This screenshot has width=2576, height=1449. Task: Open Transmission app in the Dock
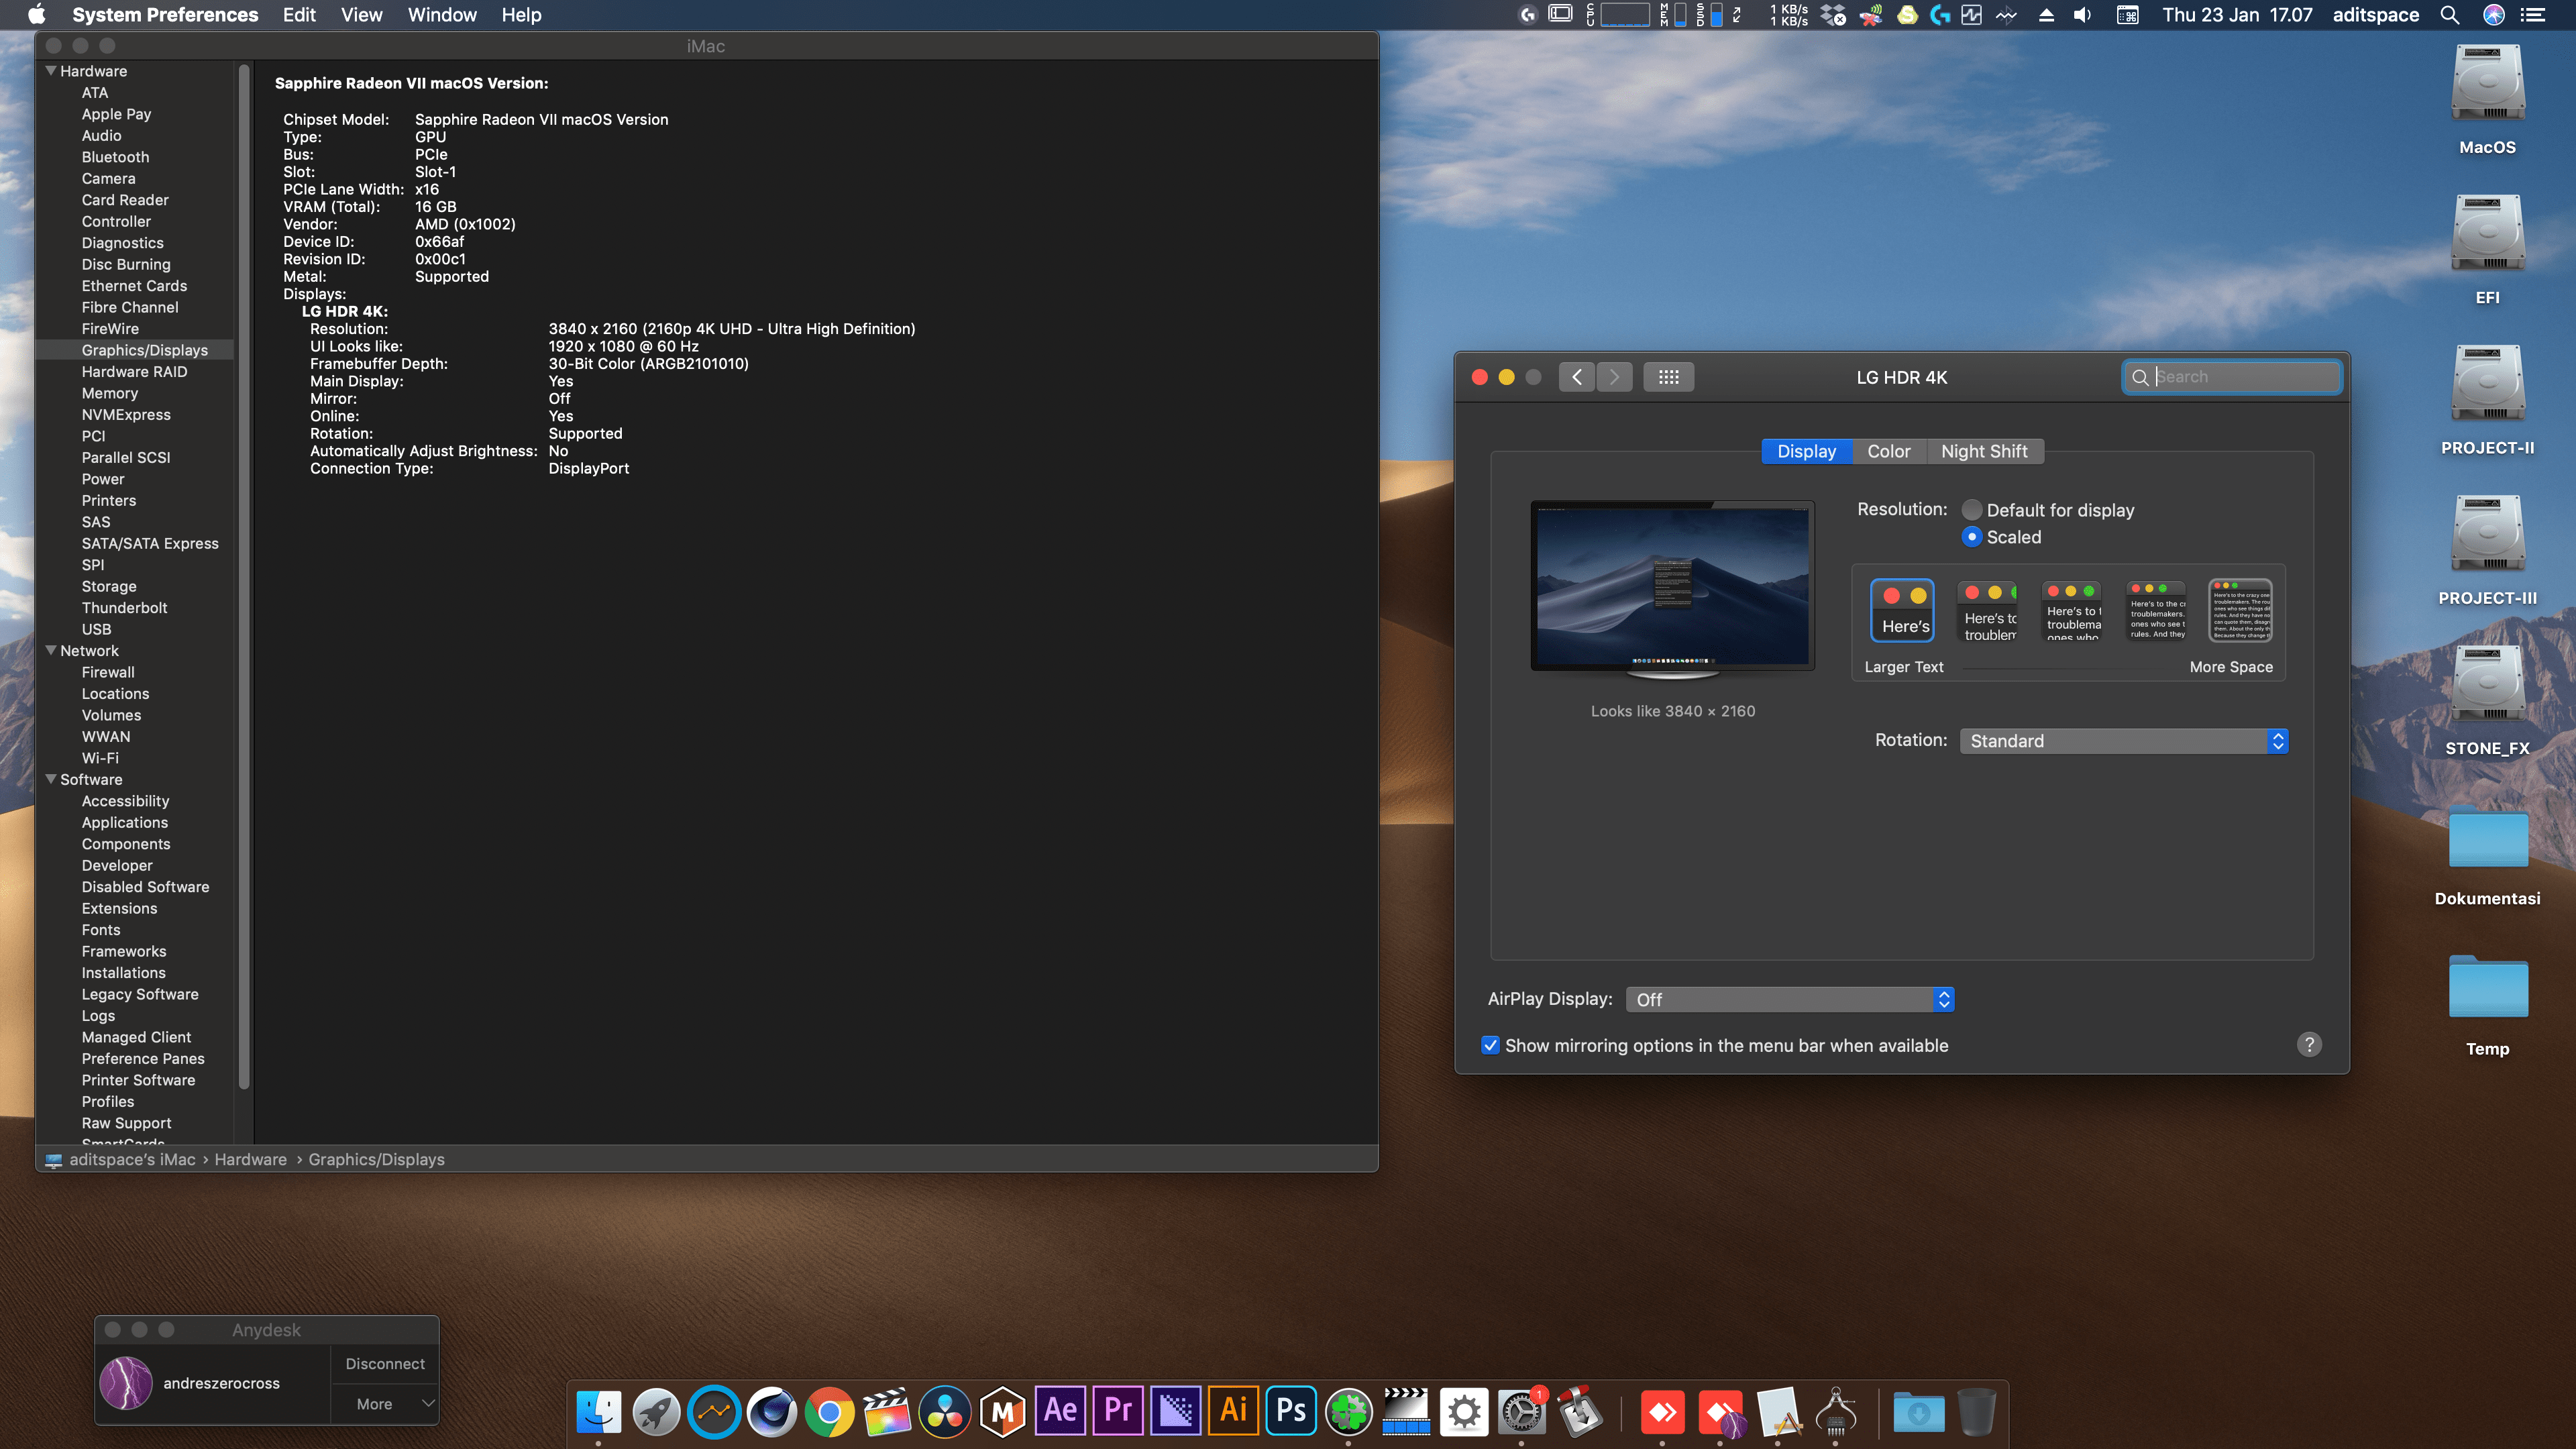[x=1580, y=1412]
